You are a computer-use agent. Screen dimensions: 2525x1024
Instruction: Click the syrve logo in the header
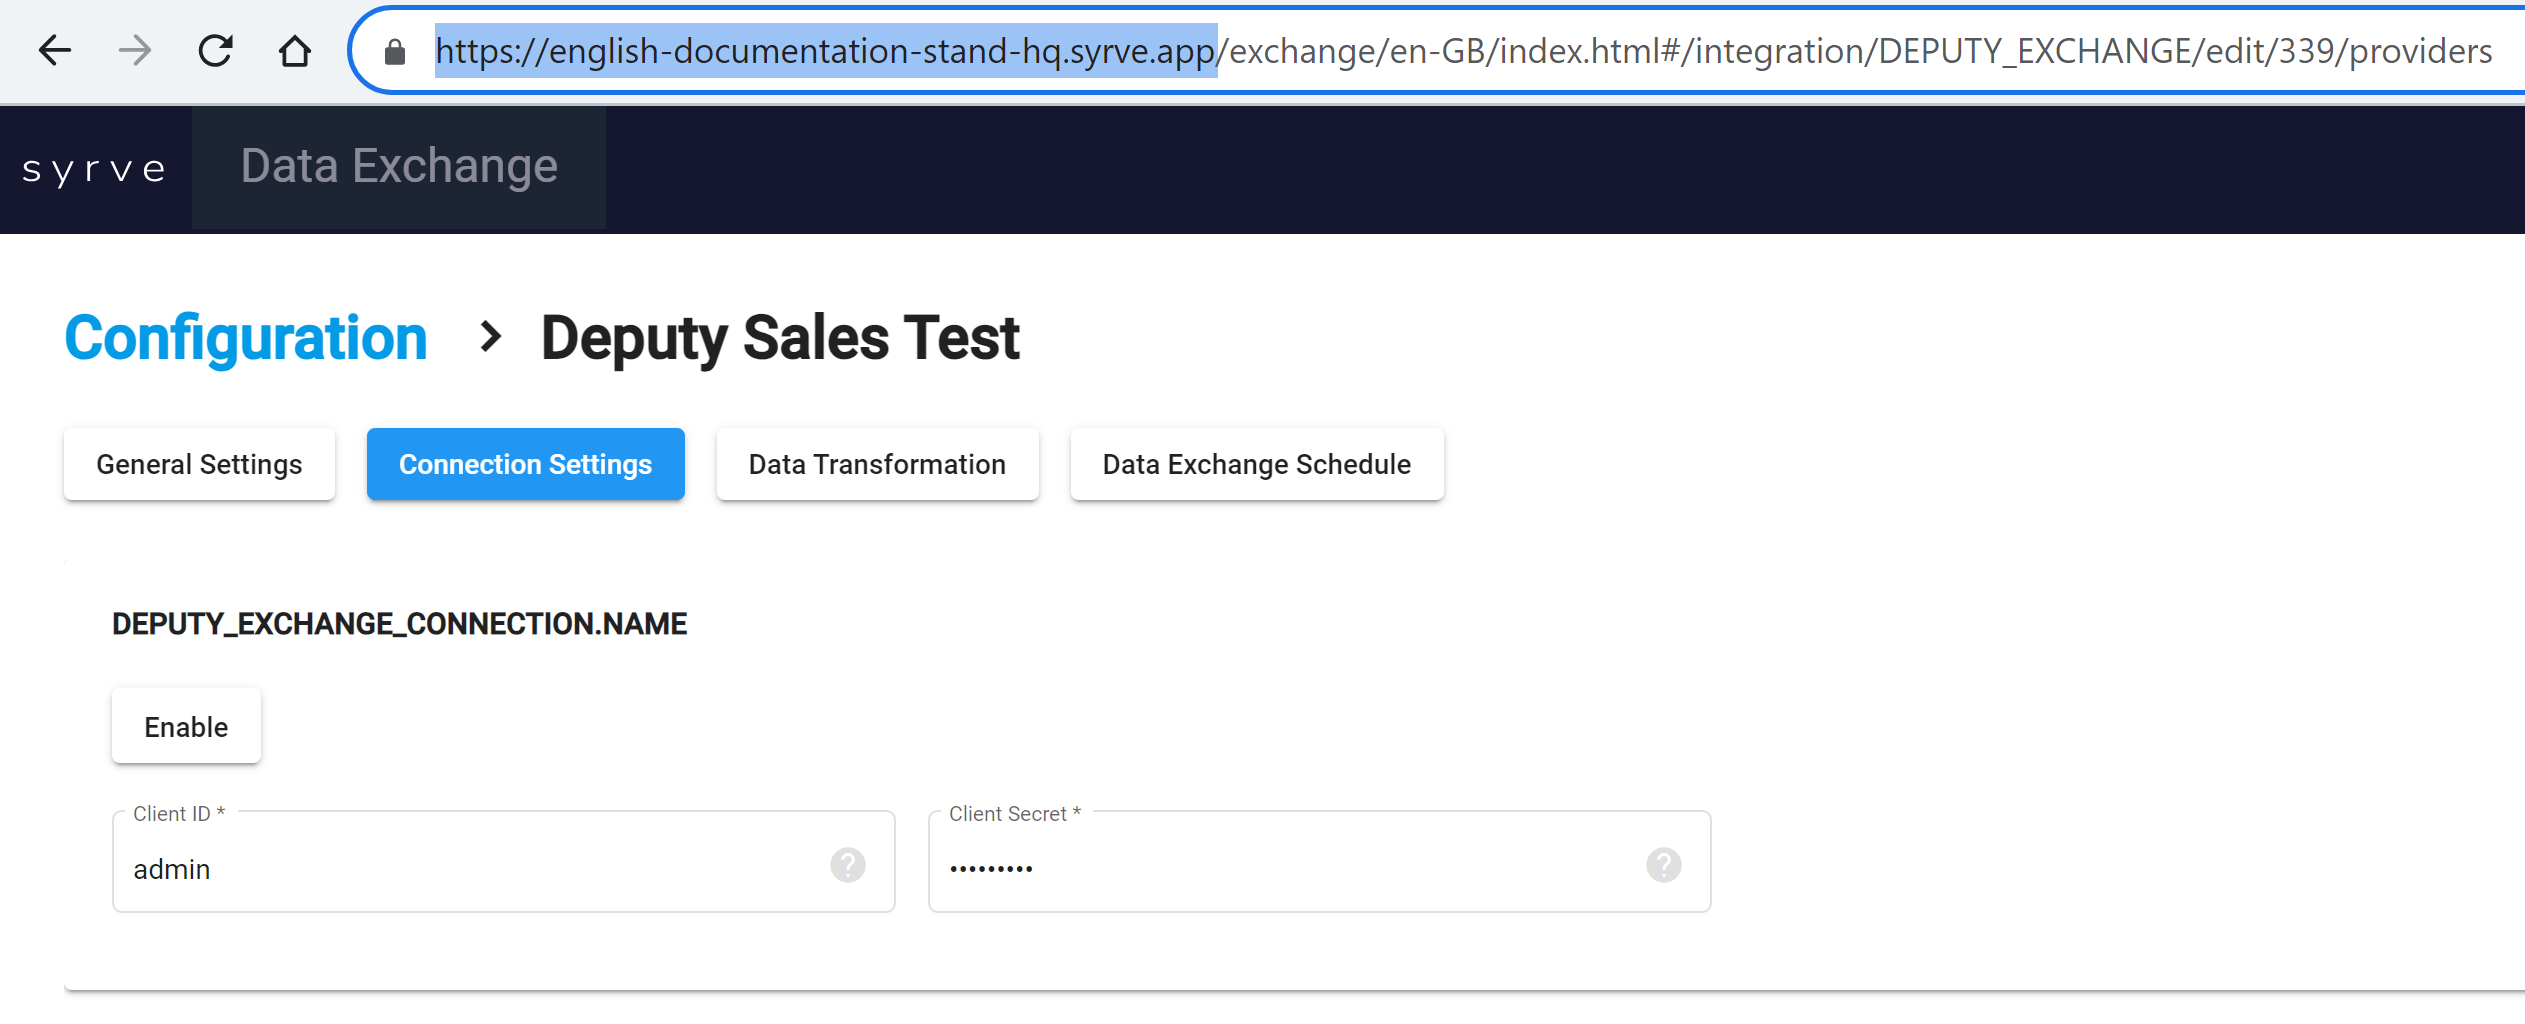95,169
